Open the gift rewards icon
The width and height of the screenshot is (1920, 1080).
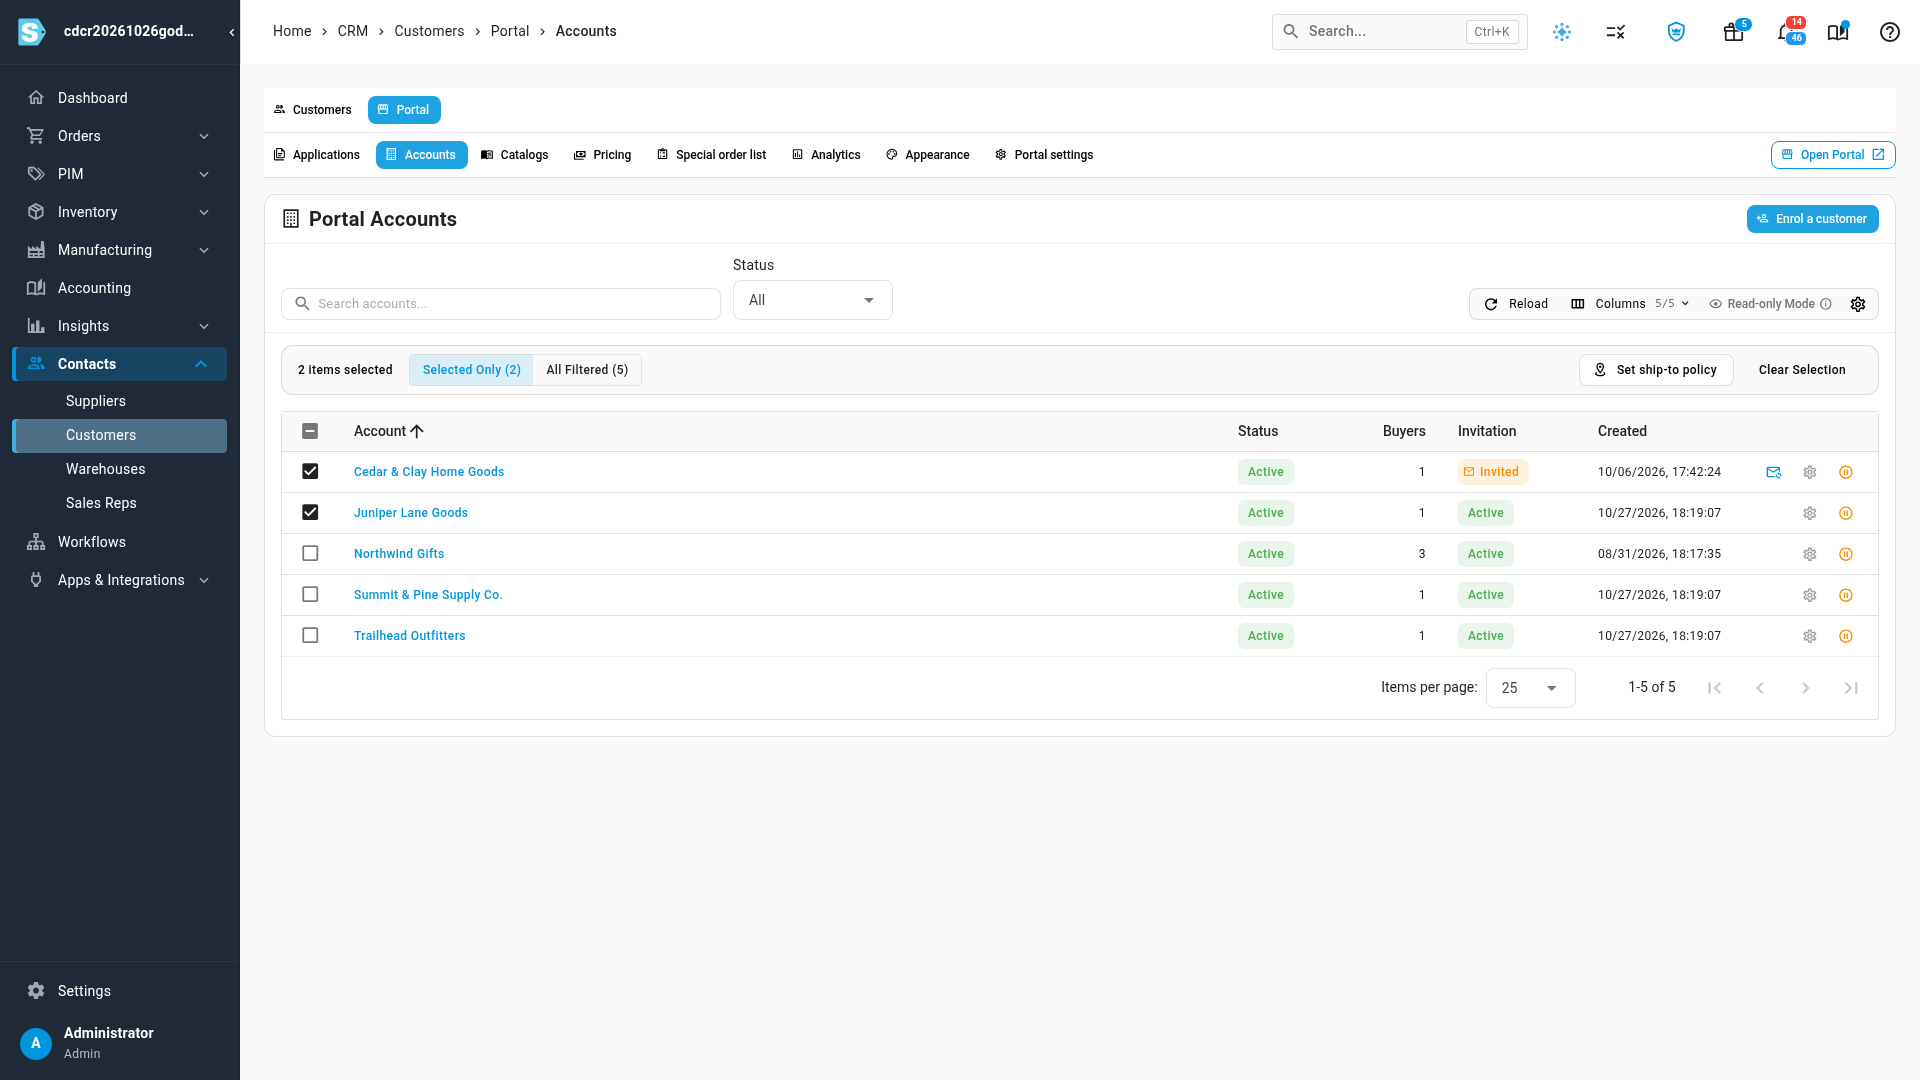1734,32
